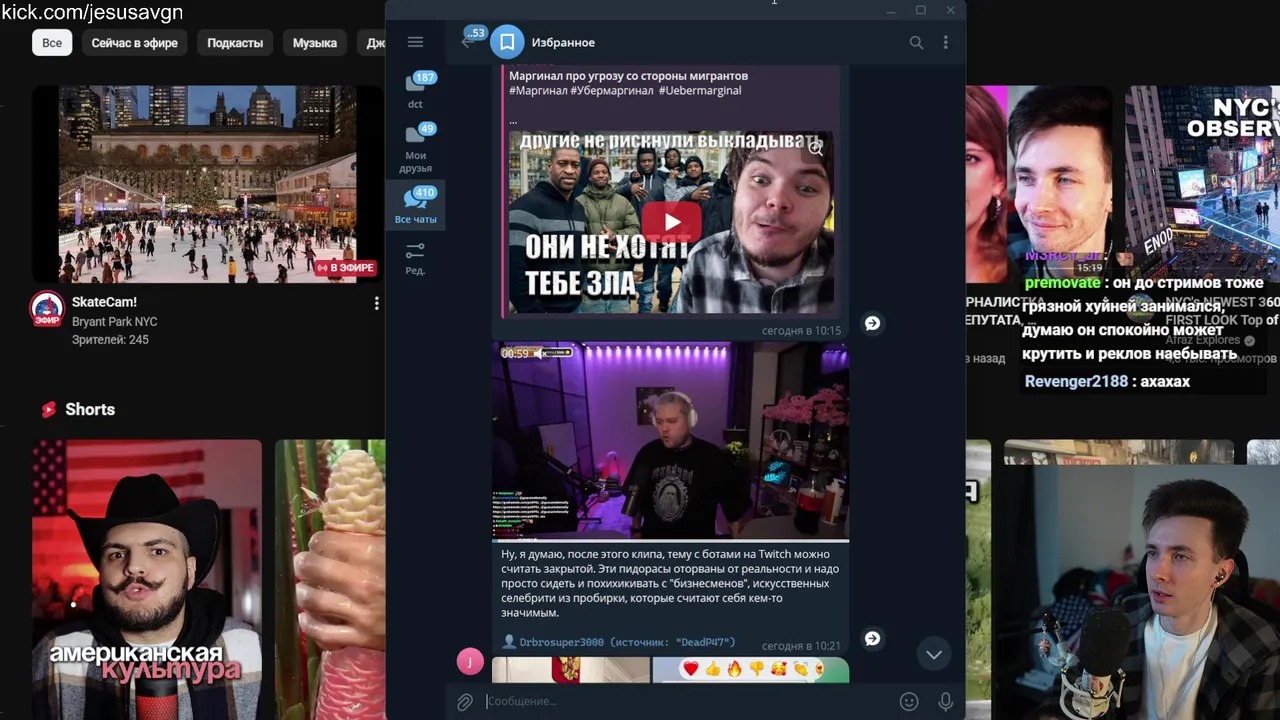Open SkateCam video three-dot options

point(376,303)
